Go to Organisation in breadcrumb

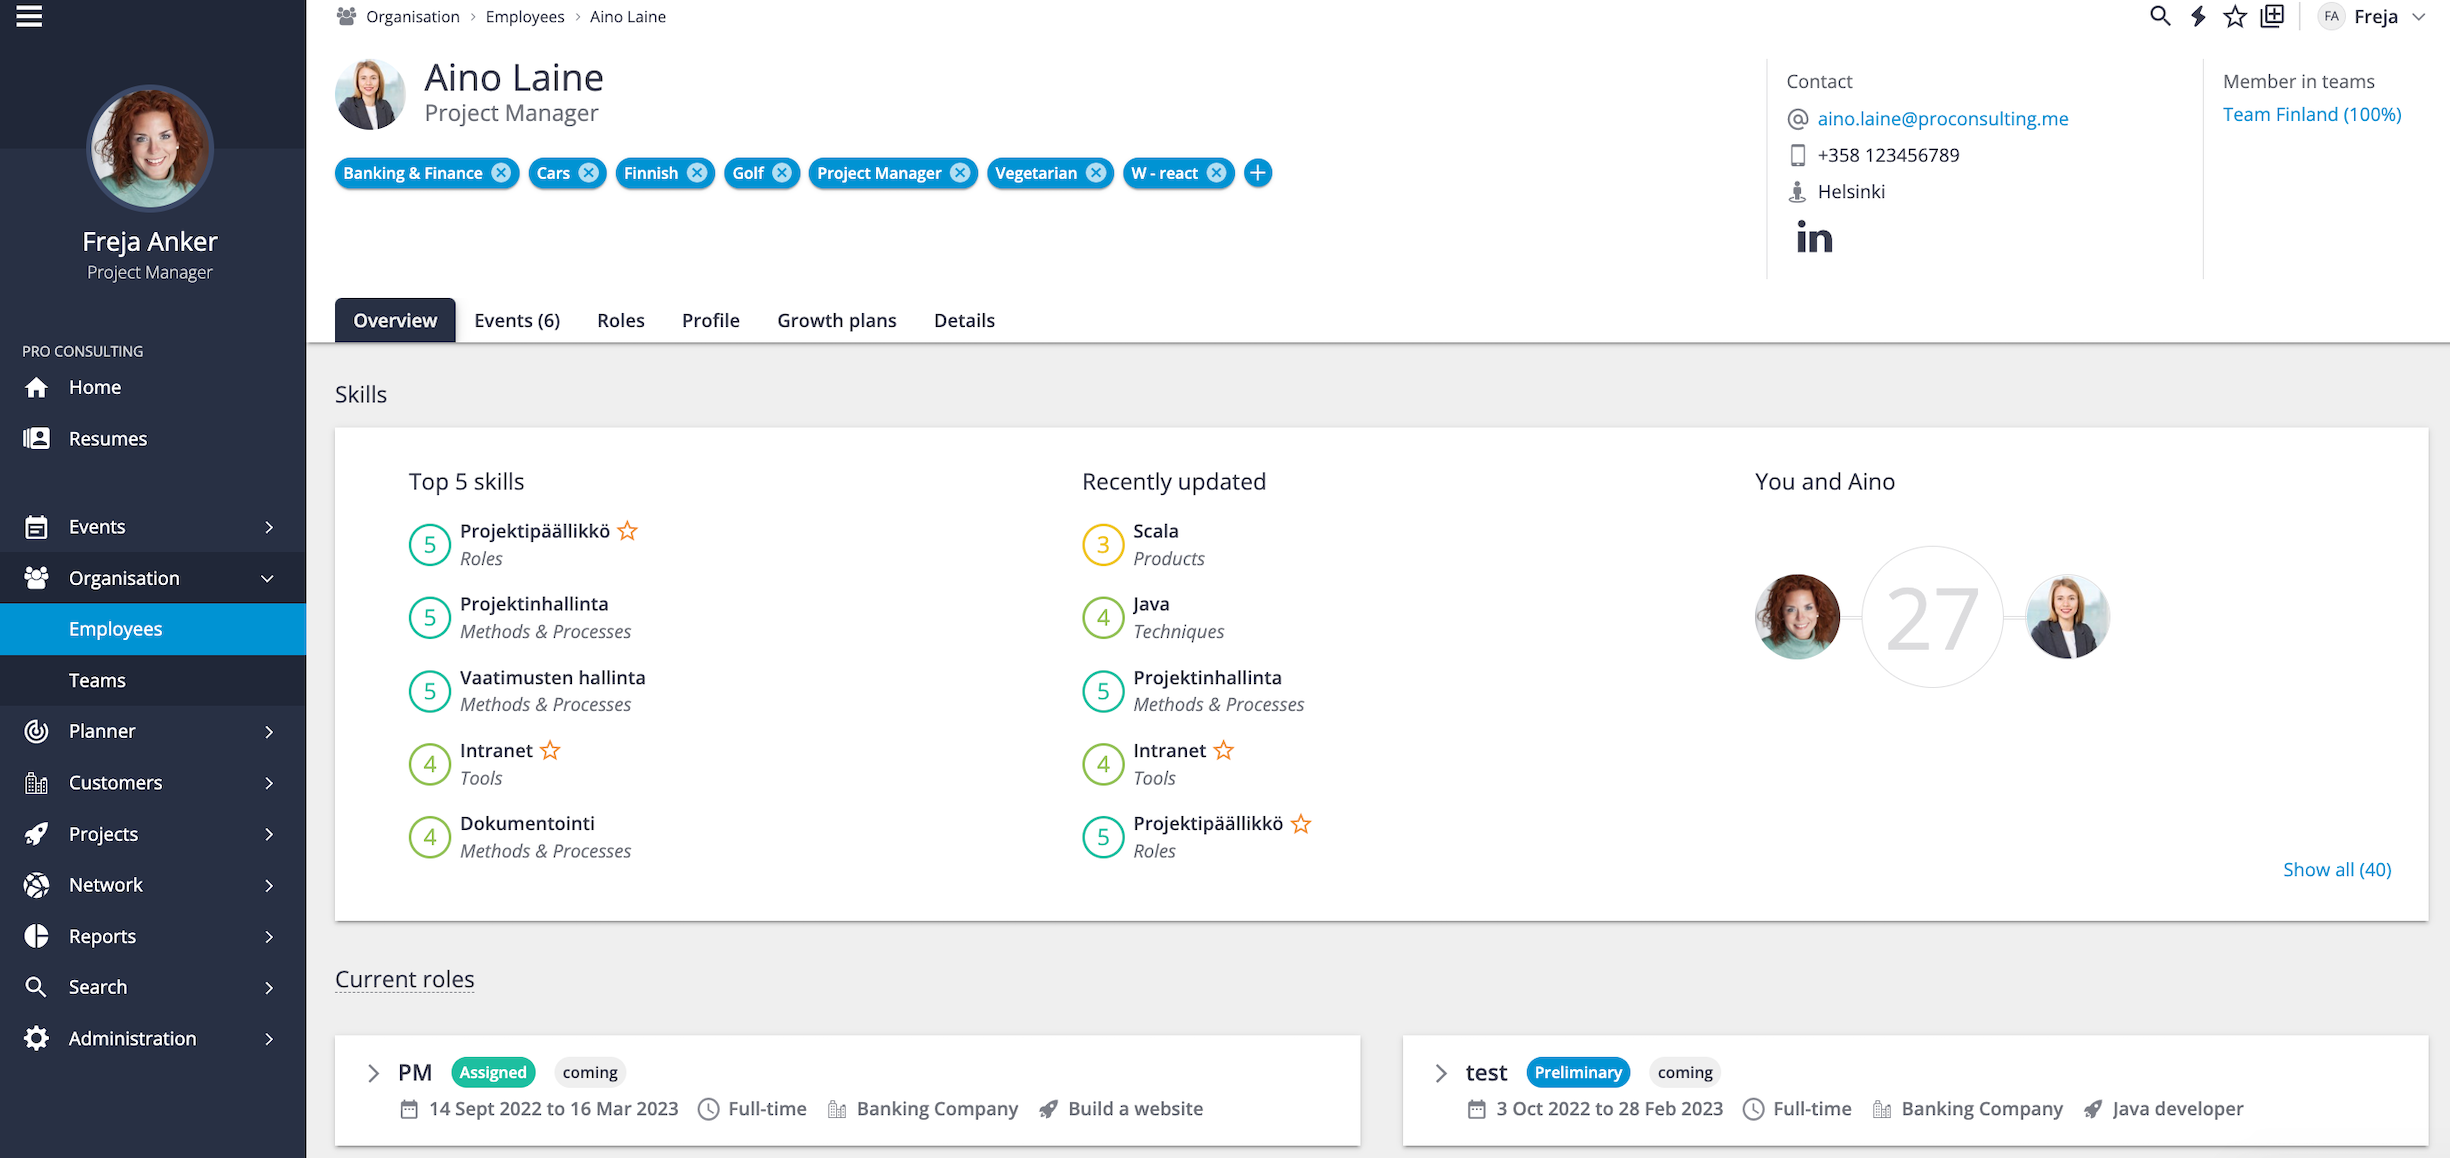tap(413, 16)
